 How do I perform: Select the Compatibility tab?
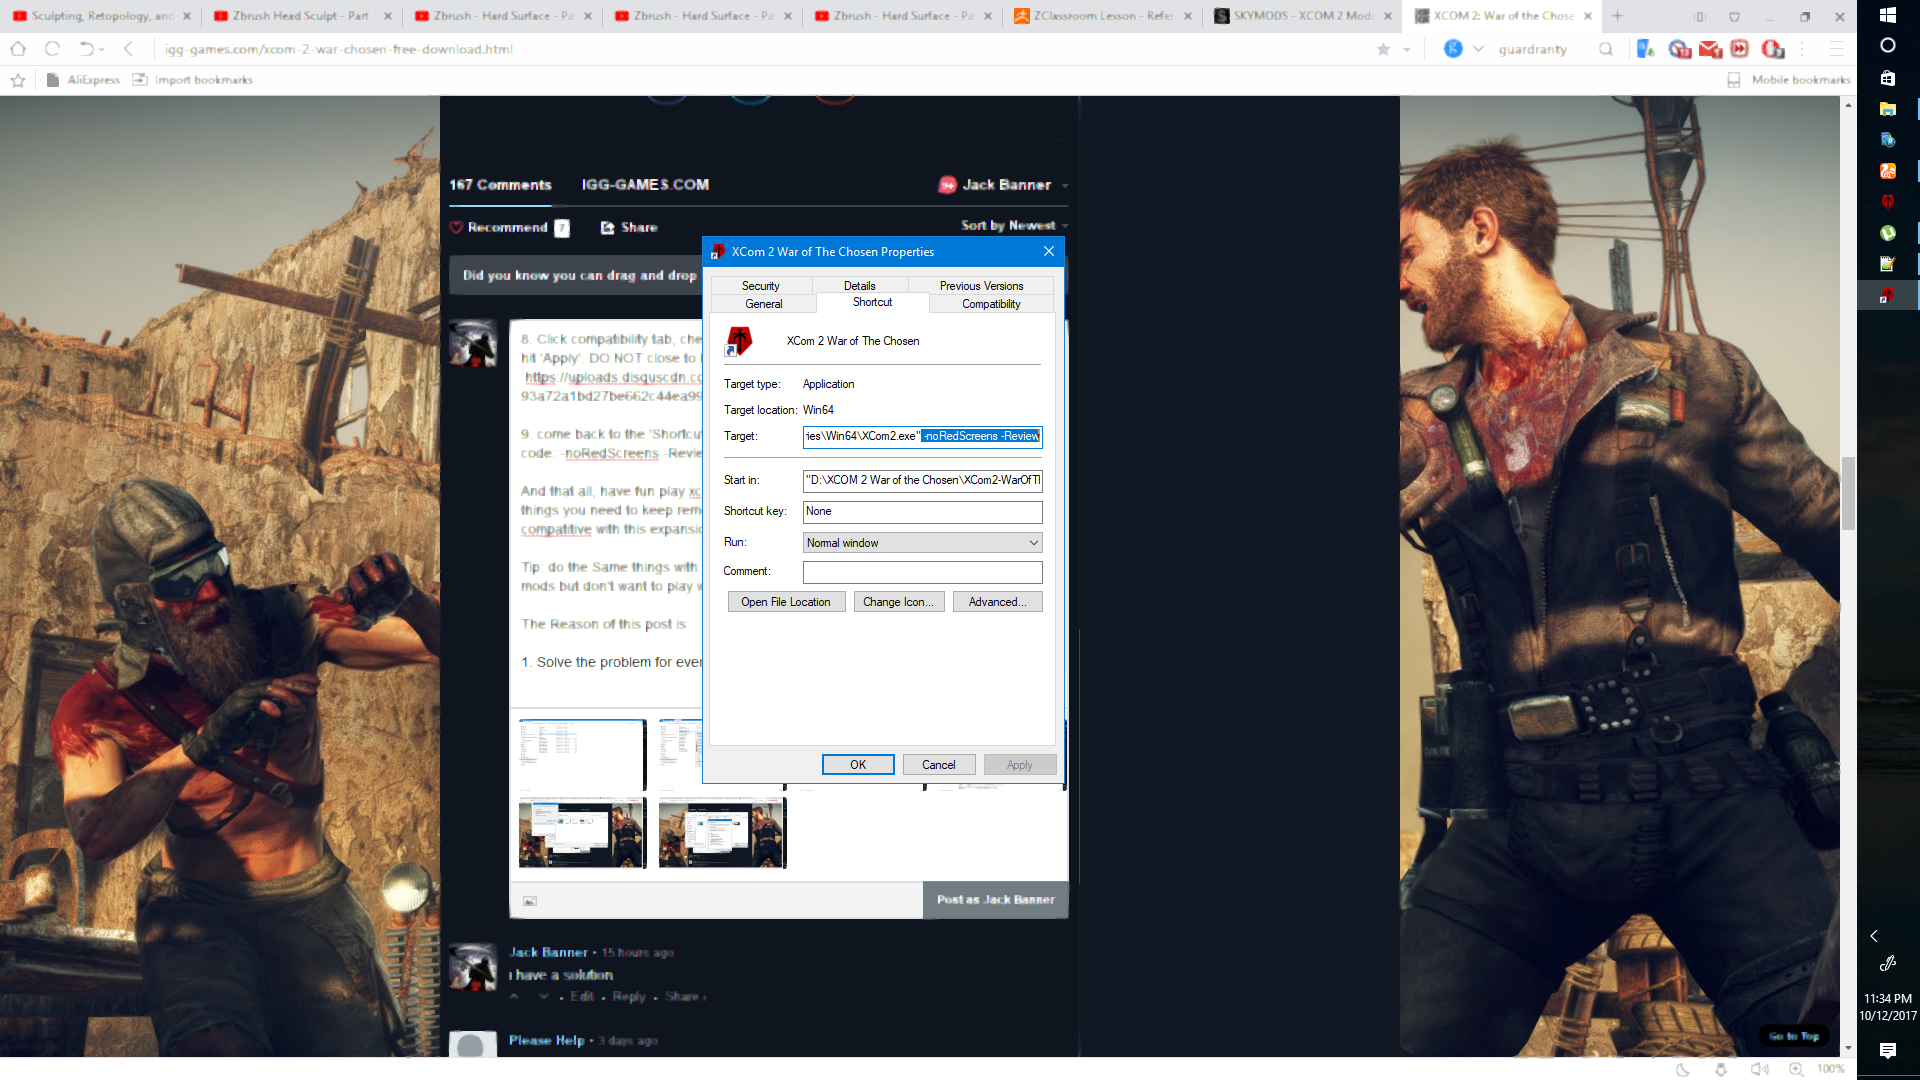[991, 304]
